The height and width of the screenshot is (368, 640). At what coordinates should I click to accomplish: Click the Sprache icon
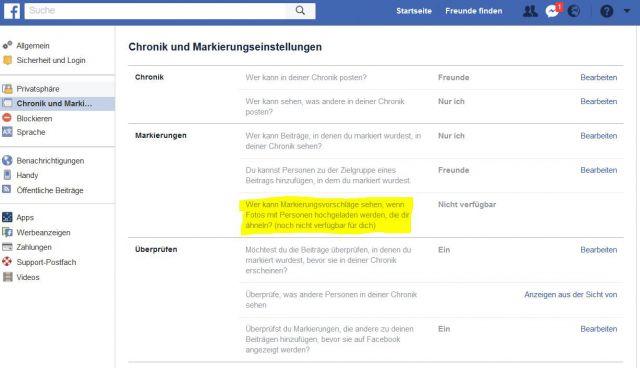[7, 132]
